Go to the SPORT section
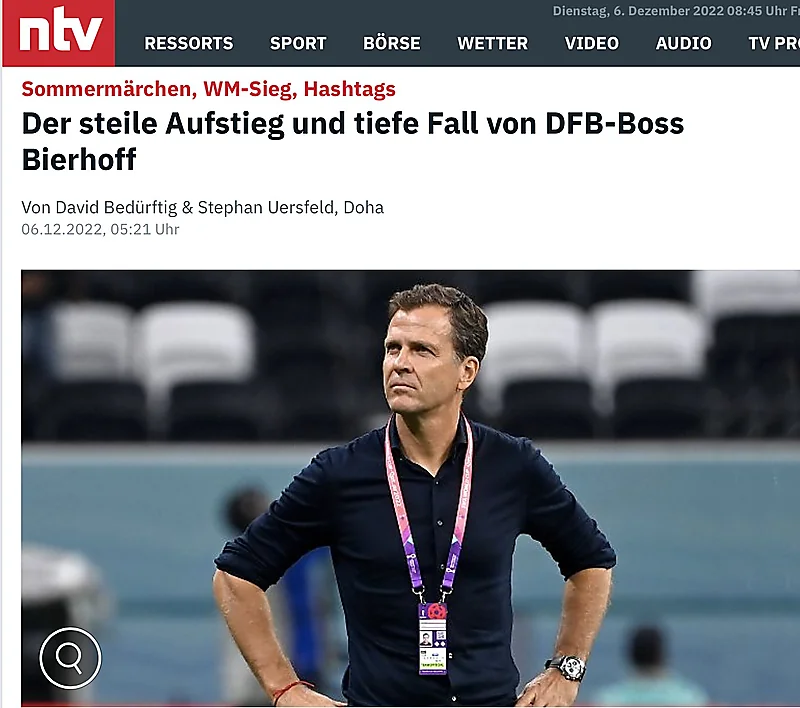The width and height of the screenshot is (800, 708). 298,43
